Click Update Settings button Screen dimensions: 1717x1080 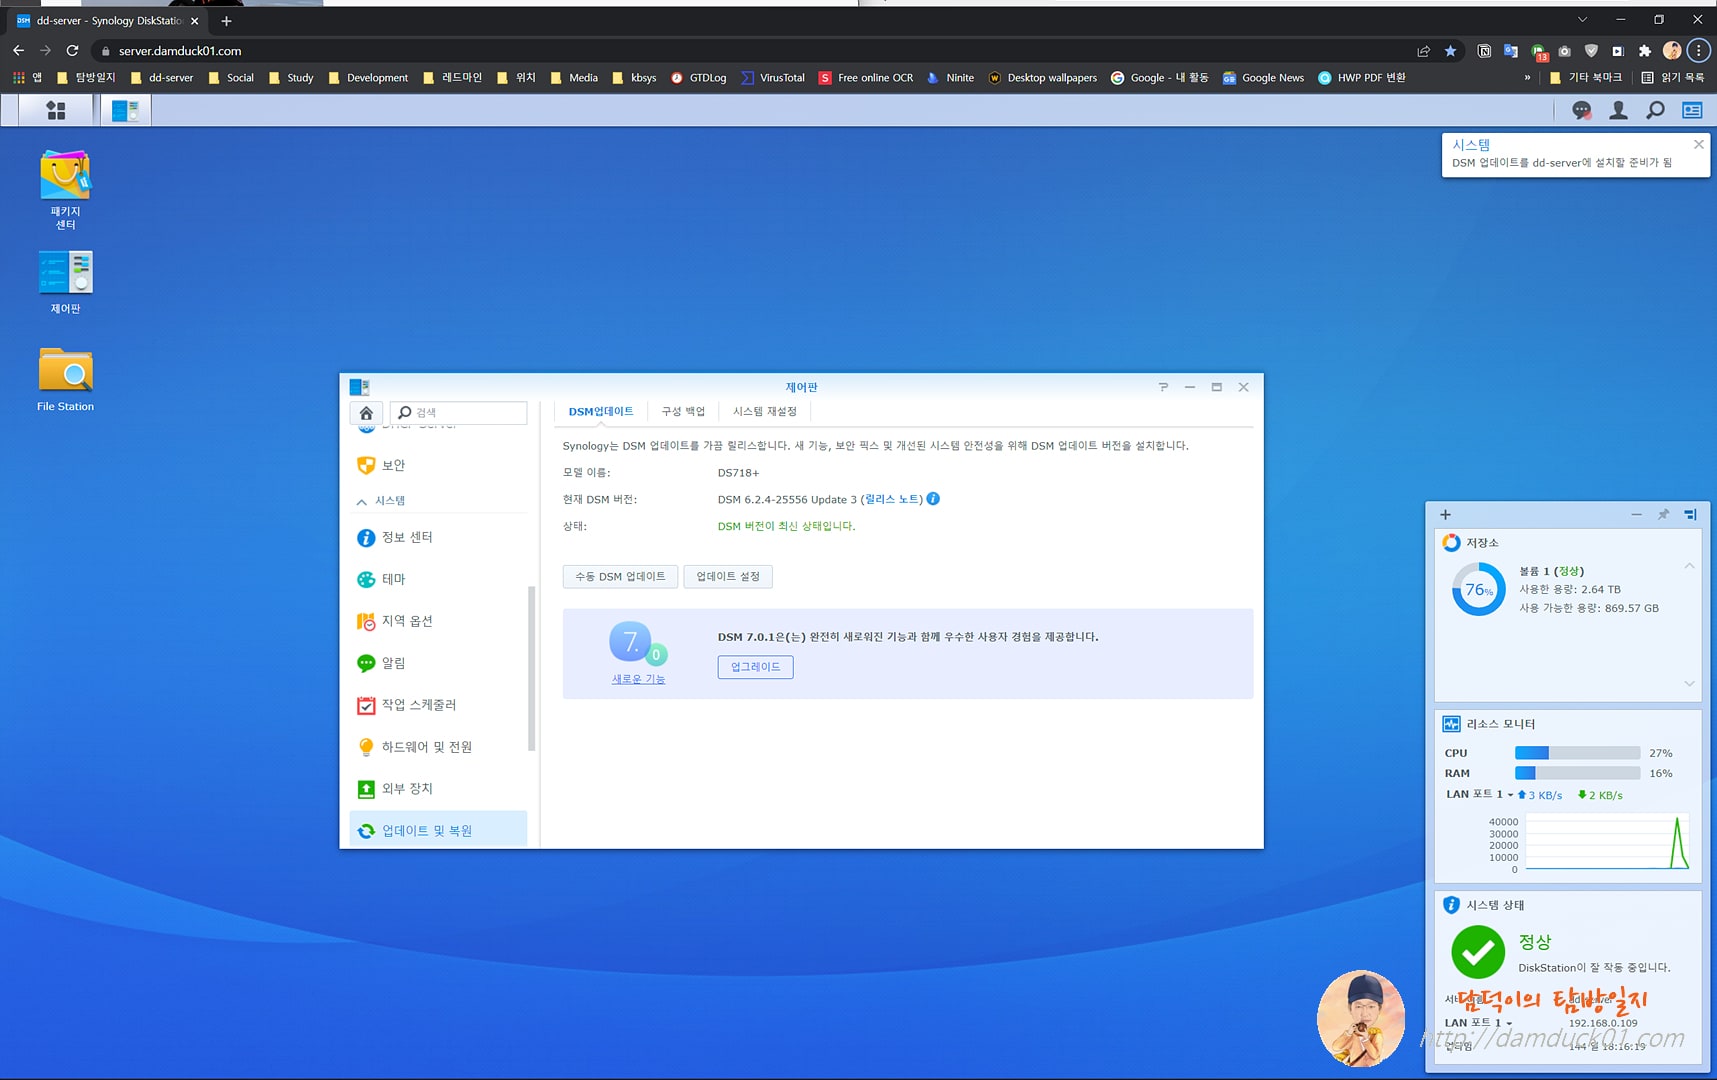point(728,576)
